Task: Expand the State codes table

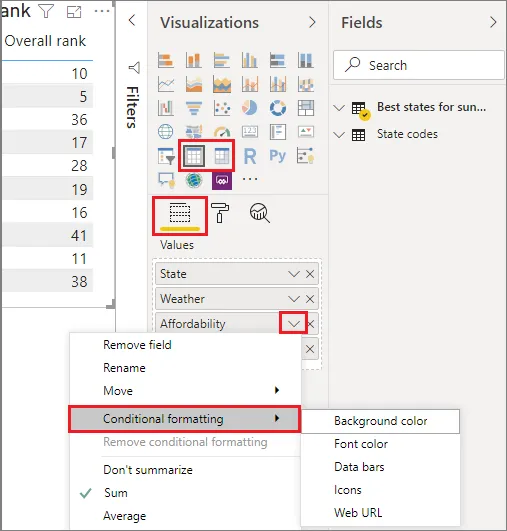Action: pyautogui.click(x=339, y=135)
